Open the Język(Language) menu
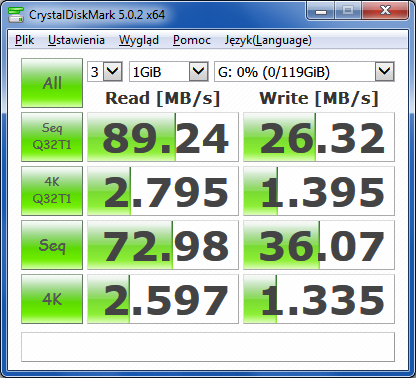 [268, 40]
